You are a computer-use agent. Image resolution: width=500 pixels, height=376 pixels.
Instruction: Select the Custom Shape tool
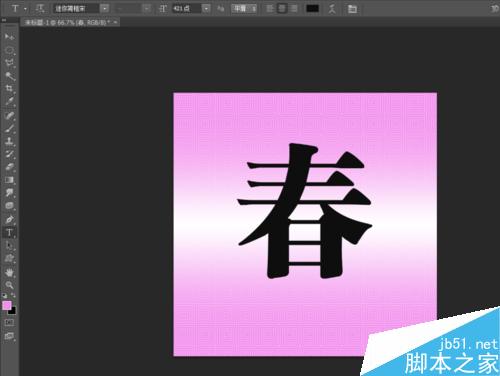(x=9, y=258)
